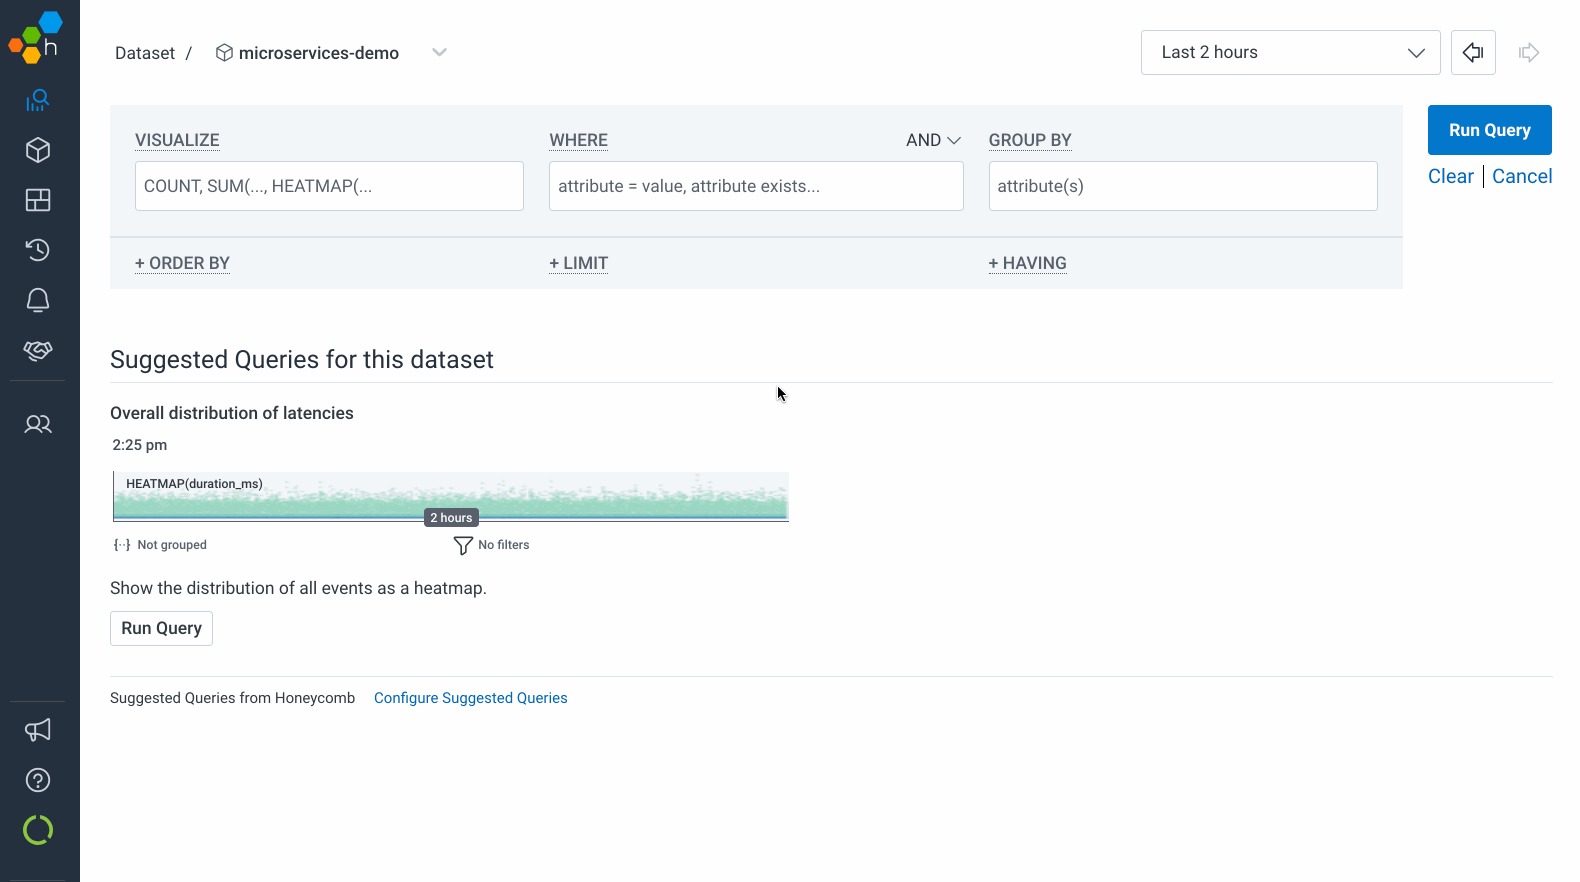Viewport: 1580px width, 882px height.
Task: Open the SLOs handshake sidebar icon
Action: tap(38, 350)
